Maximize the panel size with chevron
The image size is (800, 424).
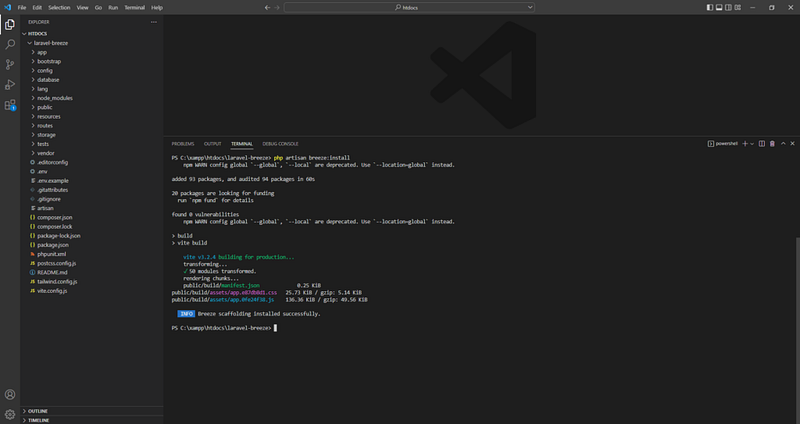coord(783,144)
